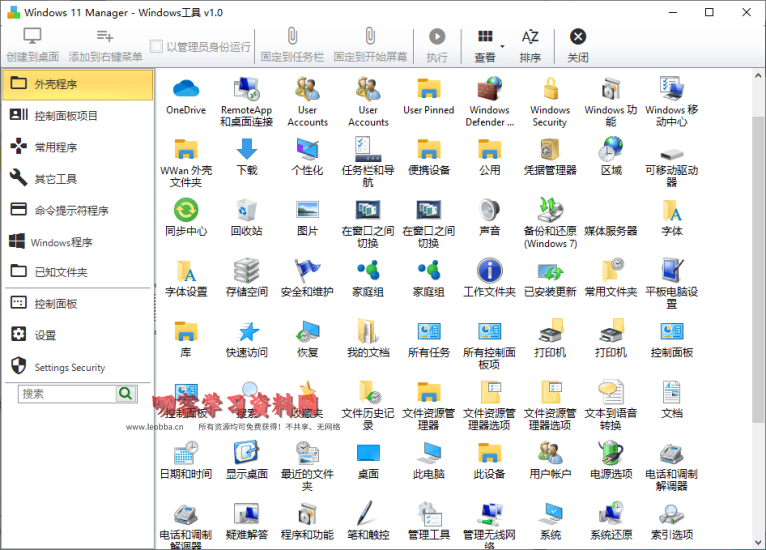
Task: Open Windows Defender firewall icon
Action: pyautogui.click(x=489, y=89)
